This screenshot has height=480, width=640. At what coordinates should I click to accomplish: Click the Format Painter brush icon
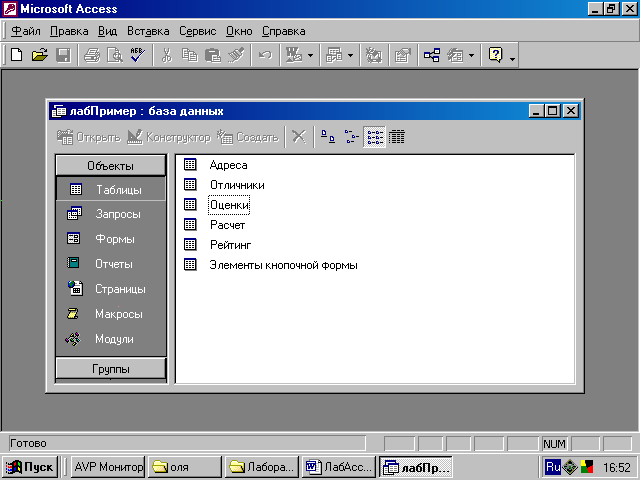coord(236,55)
